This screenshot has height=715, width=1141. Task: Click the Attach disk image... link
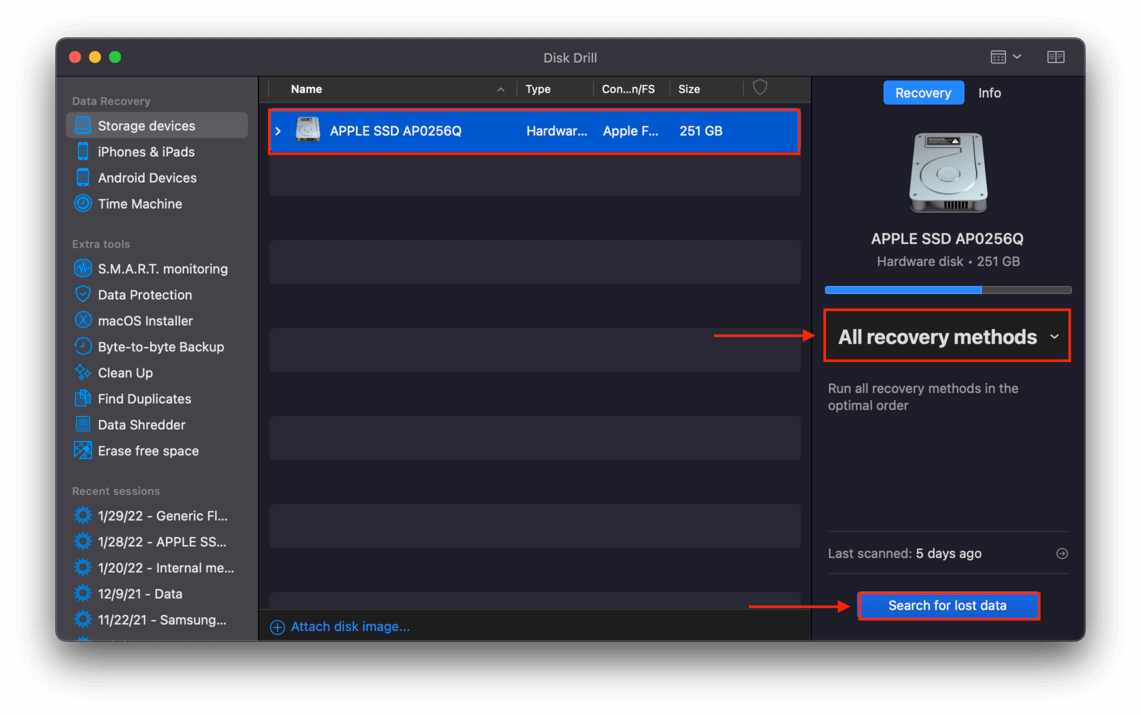pos(350,627)
